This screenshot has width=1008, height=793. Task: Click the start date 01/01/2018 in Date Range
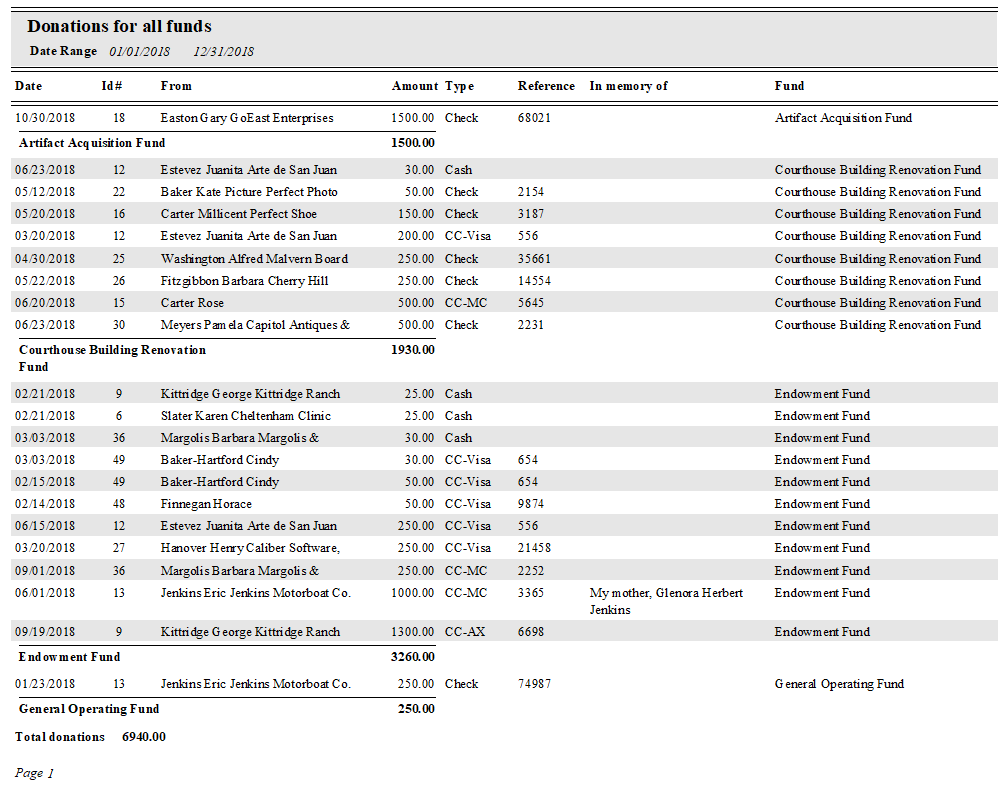[x=140, y=52]
